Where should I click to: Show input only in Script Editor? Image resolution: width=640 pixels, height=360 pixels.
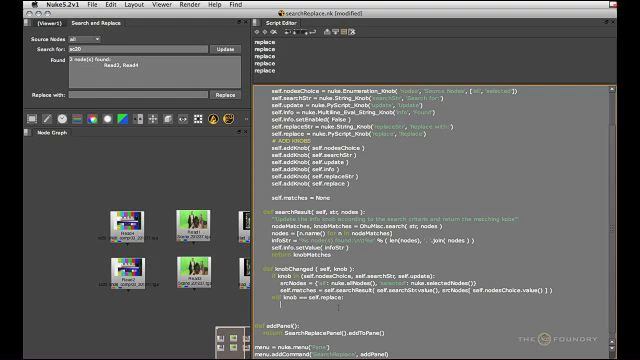pyautogui.click(x=327, y=32)
